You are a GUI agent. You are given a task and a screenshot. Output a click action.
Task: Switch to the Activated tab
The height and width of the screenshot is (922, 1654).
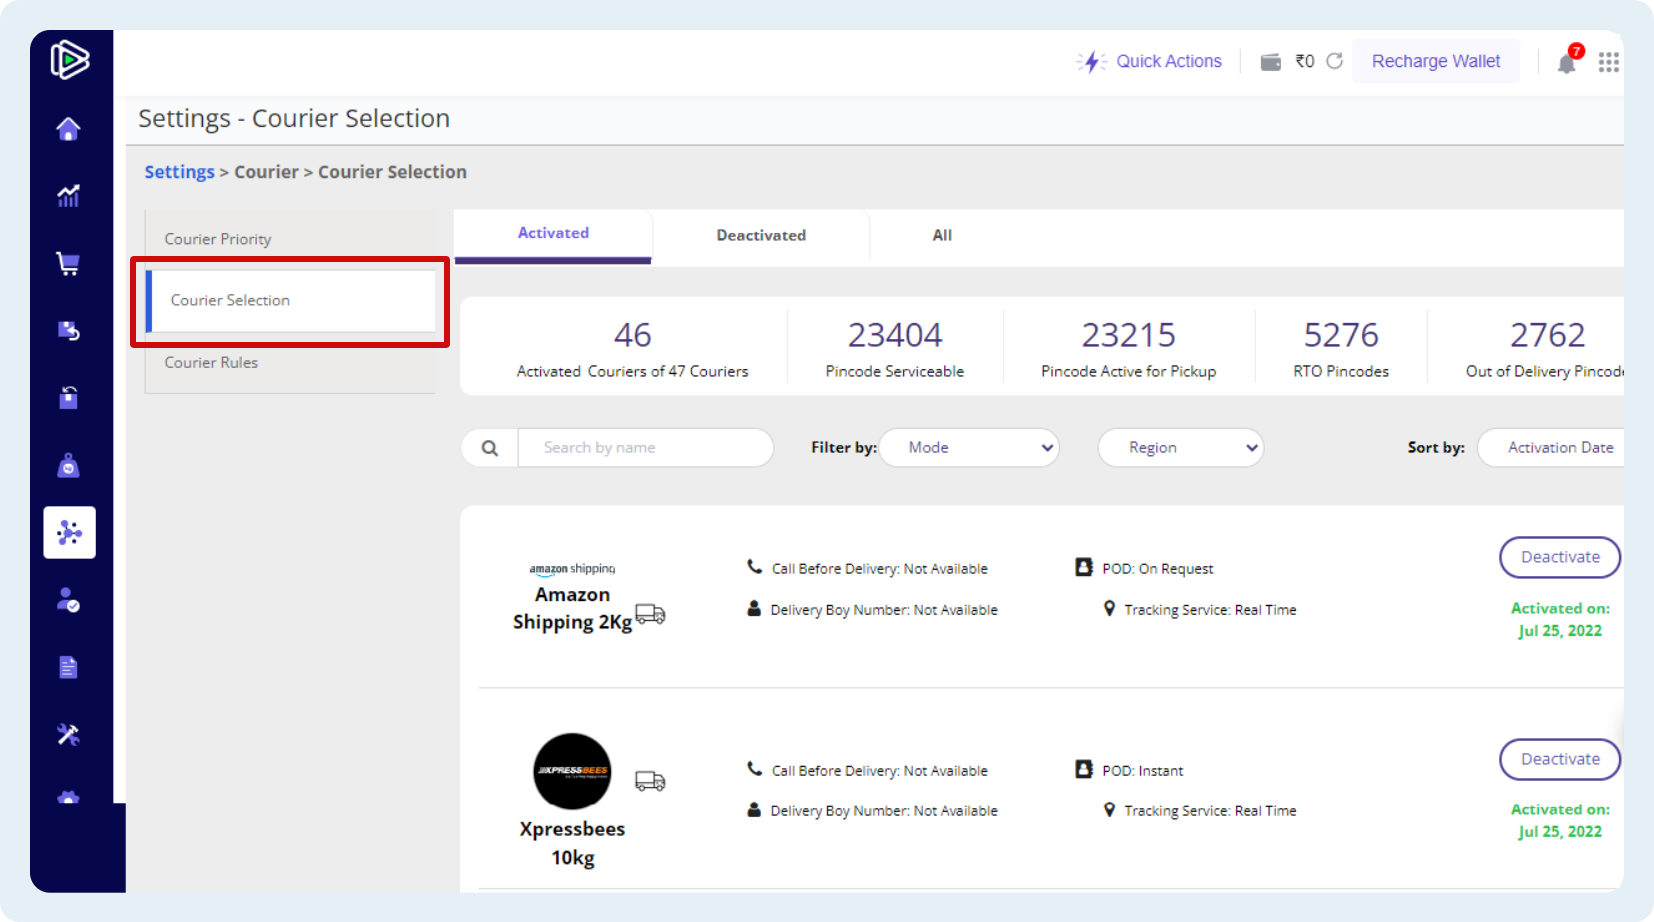pyautogui.click(x=553, y=236)
